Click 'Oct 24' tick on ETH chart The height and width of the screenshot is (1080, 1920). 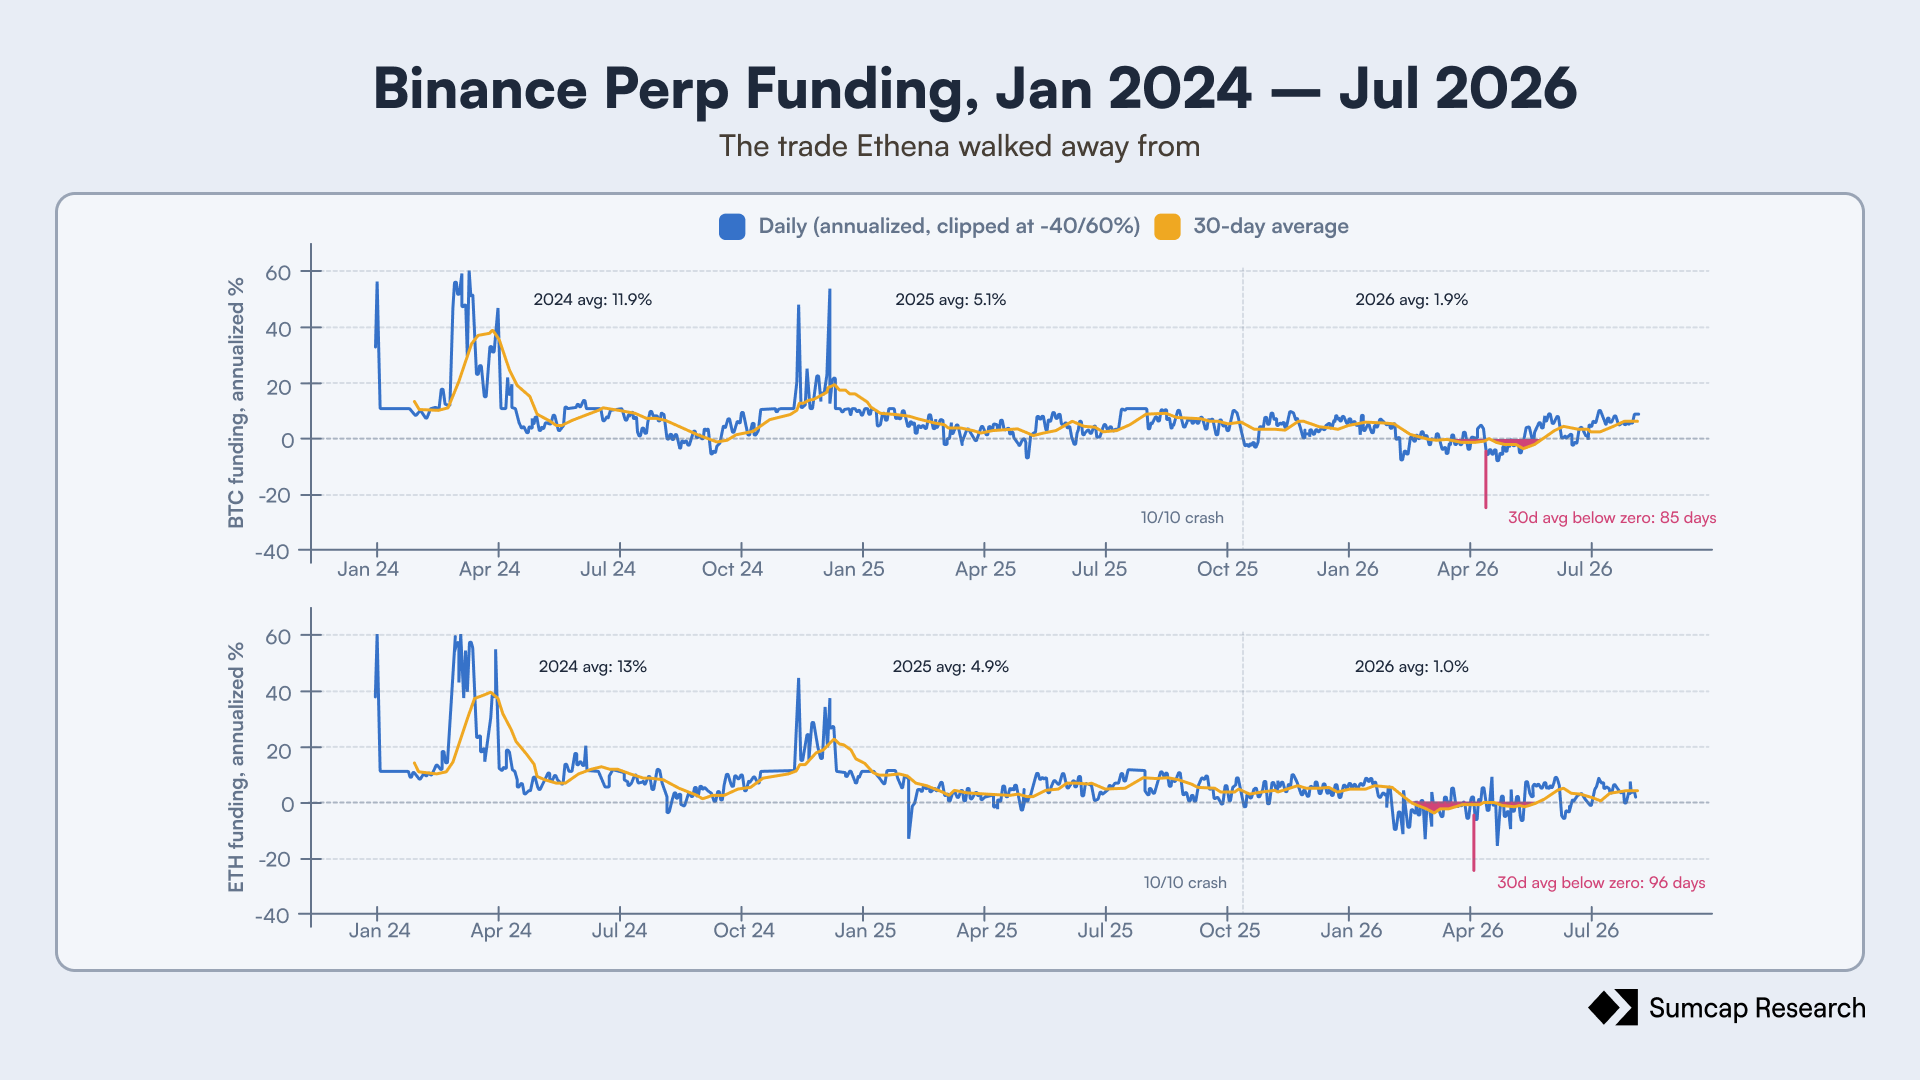pos(744,931)
